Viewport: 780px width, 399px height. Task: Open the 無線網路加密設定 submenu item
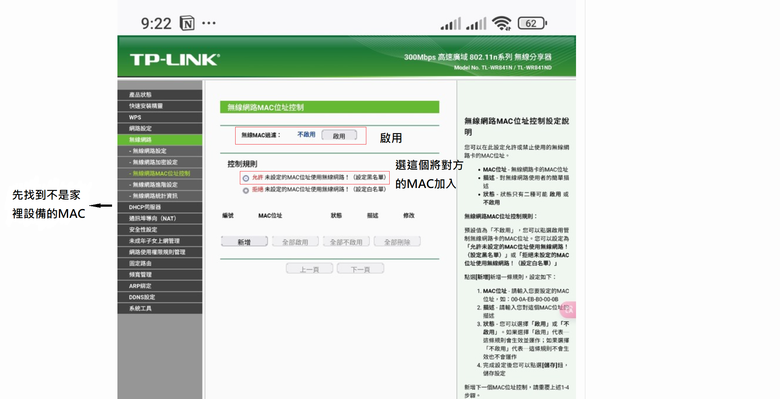coord(160,162)
